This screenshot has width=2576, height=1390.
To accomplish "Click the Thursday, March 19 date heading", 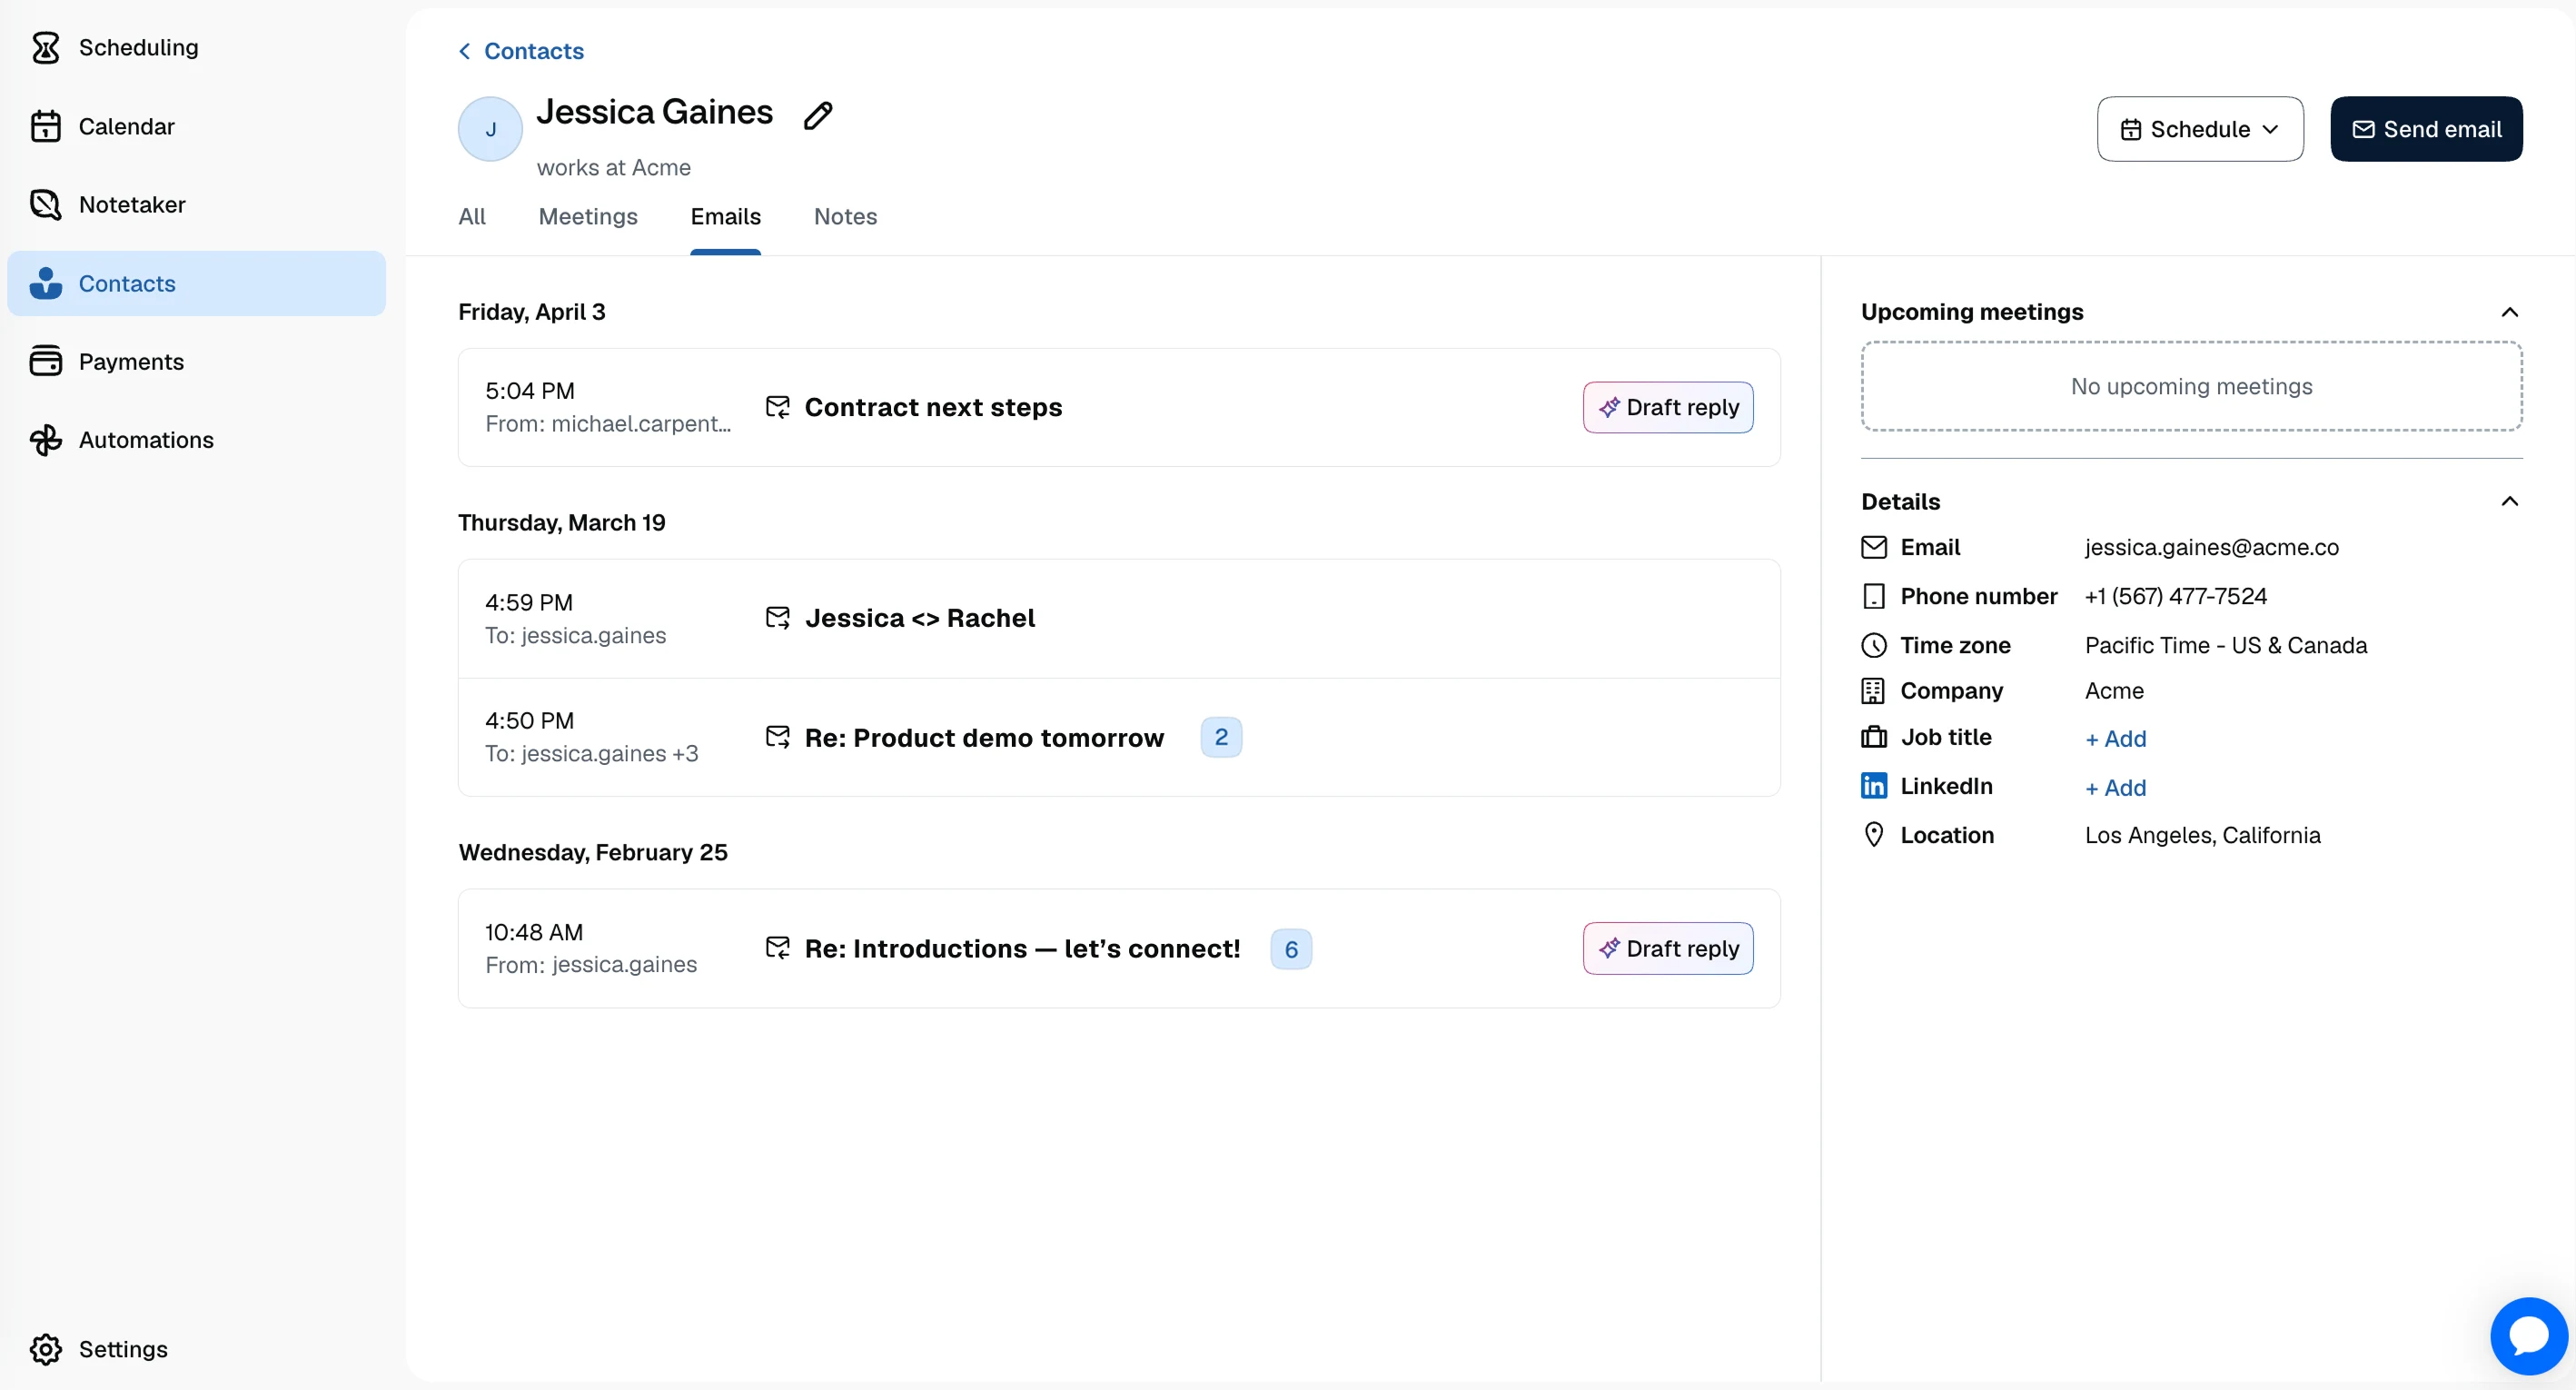I will 561,522.
